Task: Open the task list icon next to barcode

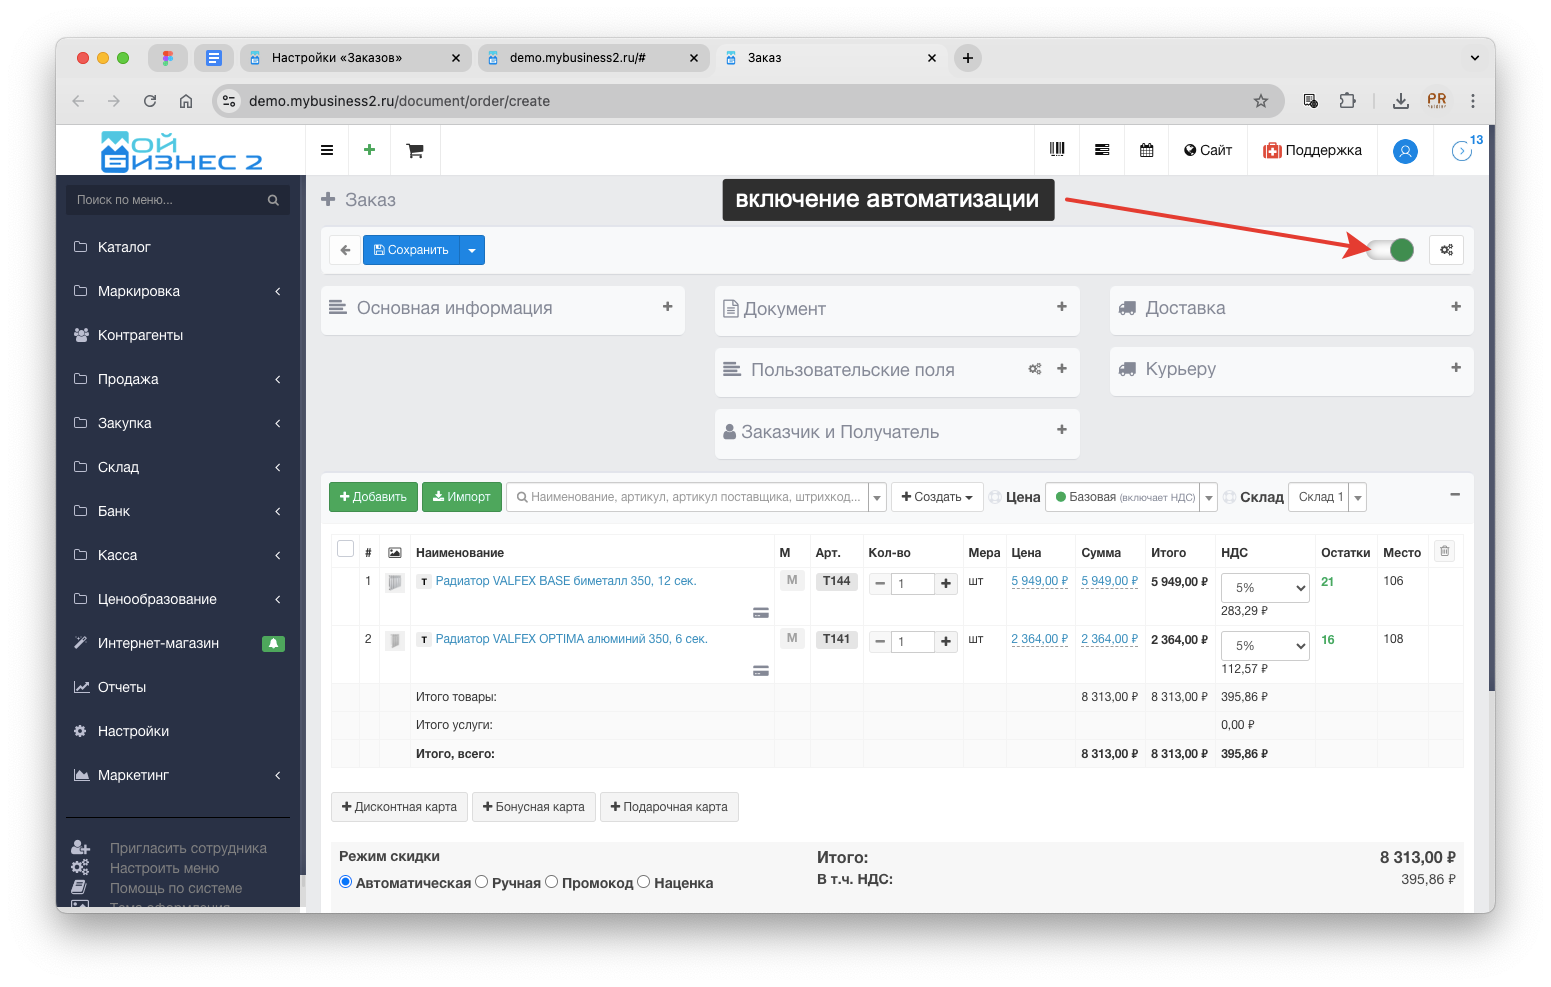Action: tap(1102, 150)
